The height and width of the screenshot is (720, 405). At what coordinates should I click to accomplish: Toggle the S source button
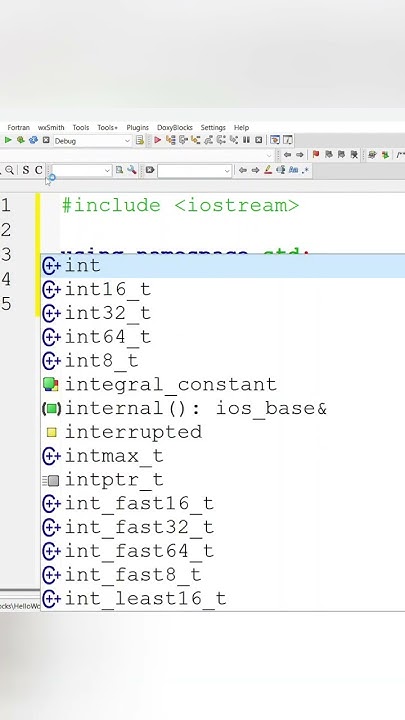tap(26, 170)
